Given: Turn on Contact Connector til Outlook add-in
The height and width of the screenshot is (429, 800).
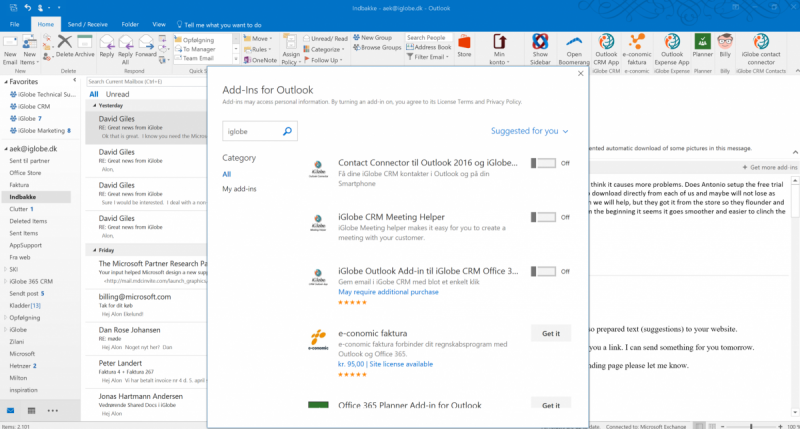Looking at the screenshot, I should [543, 163].
